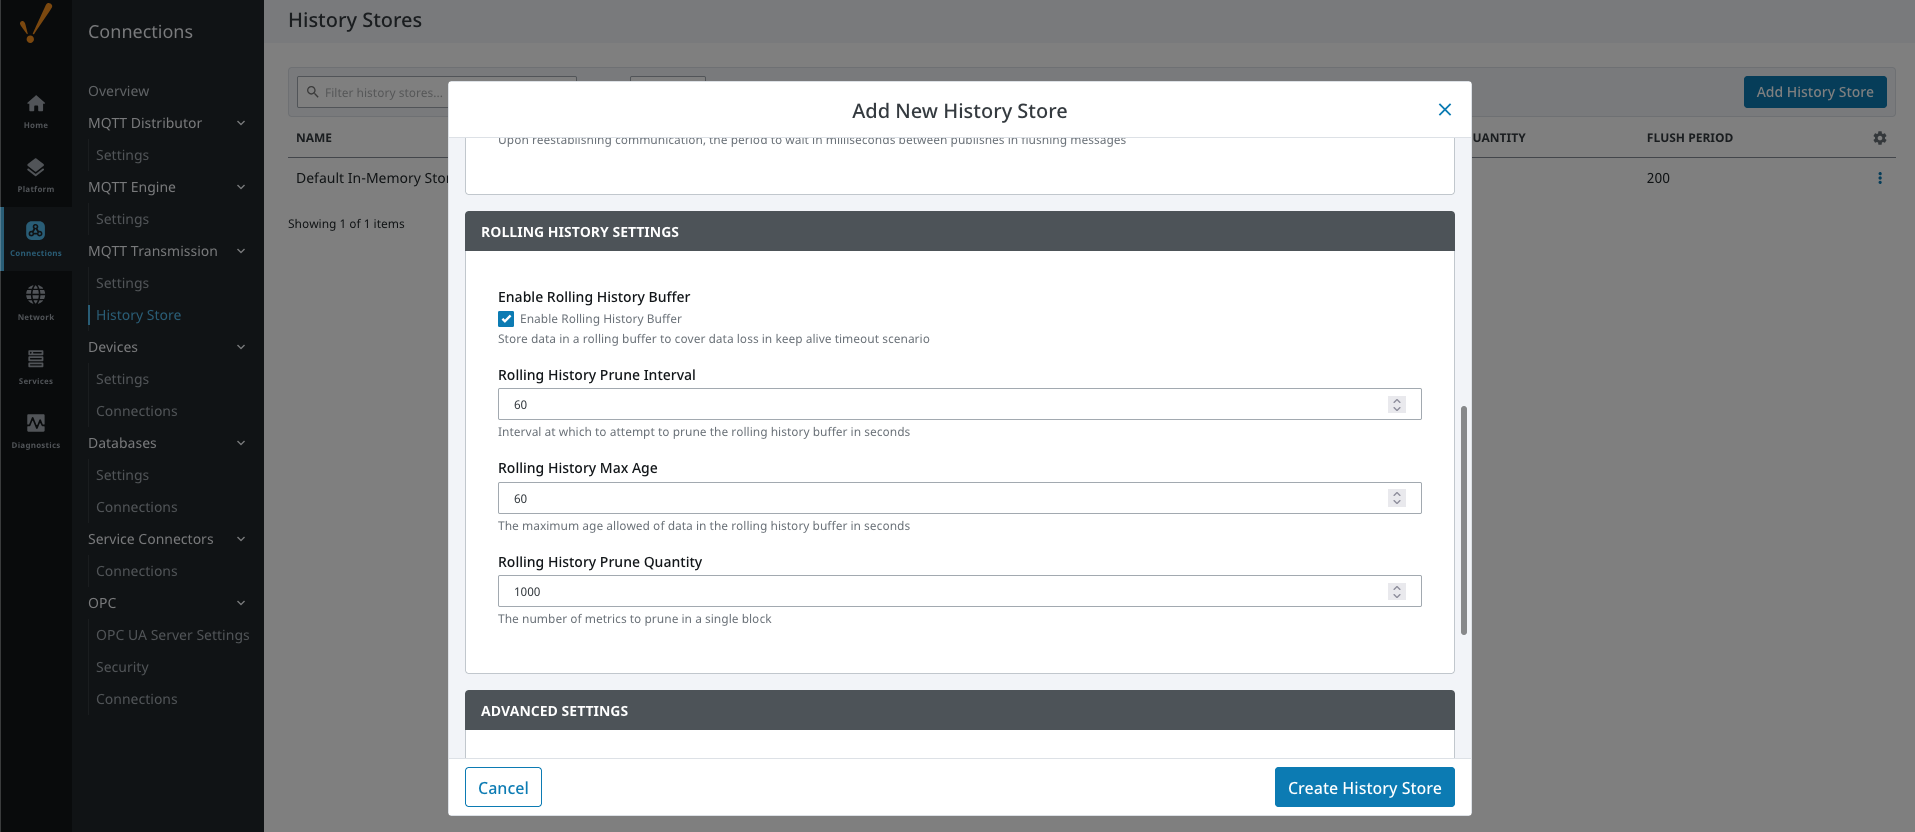Open the Services section icon
1915x832 pixels.
tap(36, 366)
